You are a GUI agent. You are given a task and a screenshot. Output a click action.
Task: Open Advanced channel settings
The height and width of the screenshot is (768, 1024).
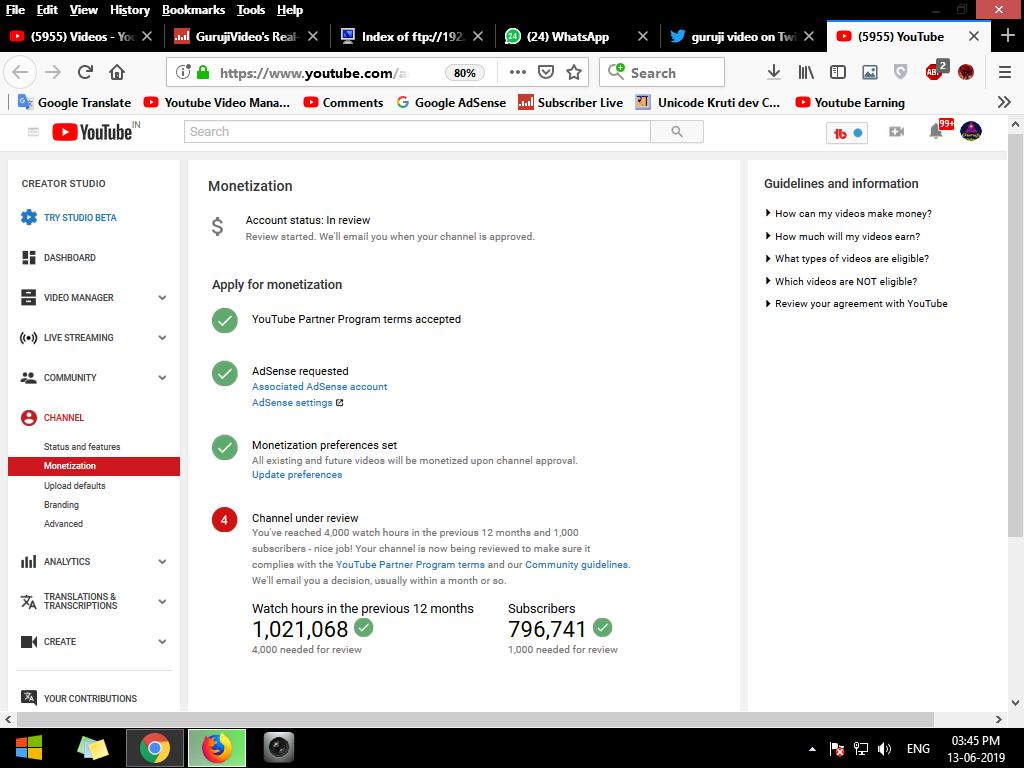coord(63,523)
